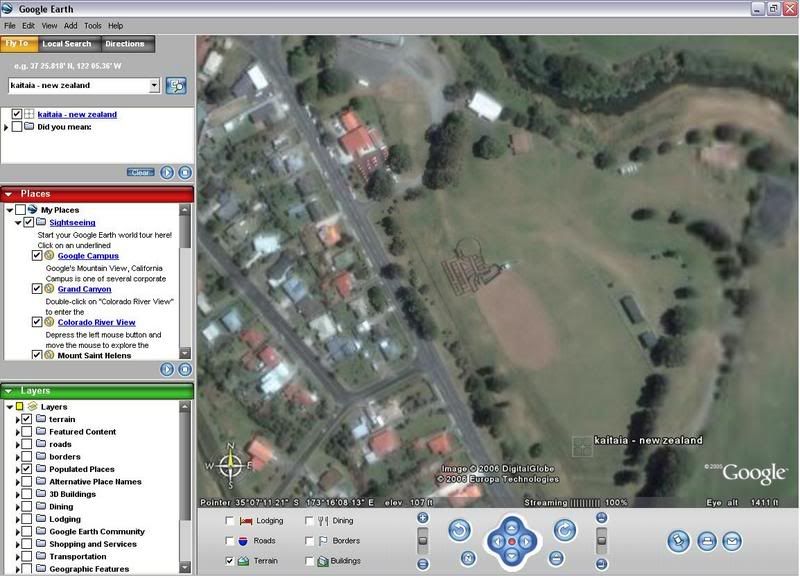Toggle the Borders checkbox in bottom toolbar
The height and width of the screenshot is (578, 800).
[x=309, y=540]
